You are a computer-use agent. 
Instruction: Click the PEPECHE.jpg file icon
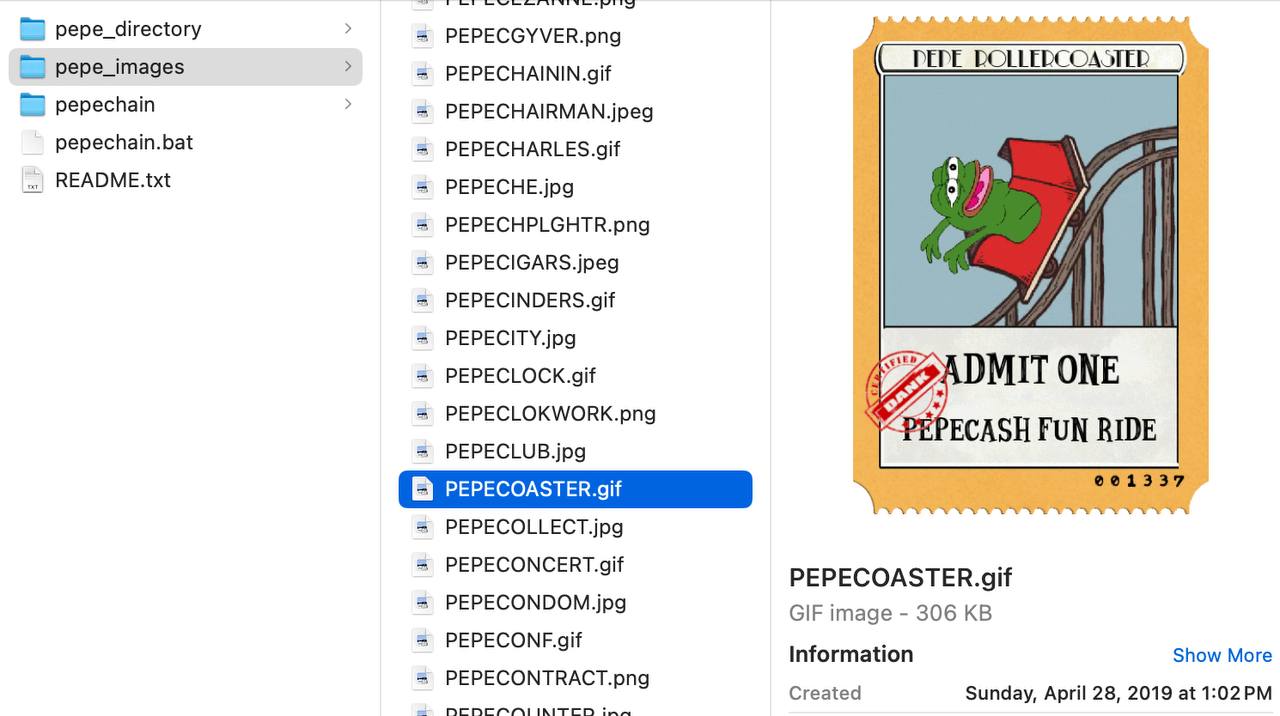pyautogui.click(x=423, y=187)
